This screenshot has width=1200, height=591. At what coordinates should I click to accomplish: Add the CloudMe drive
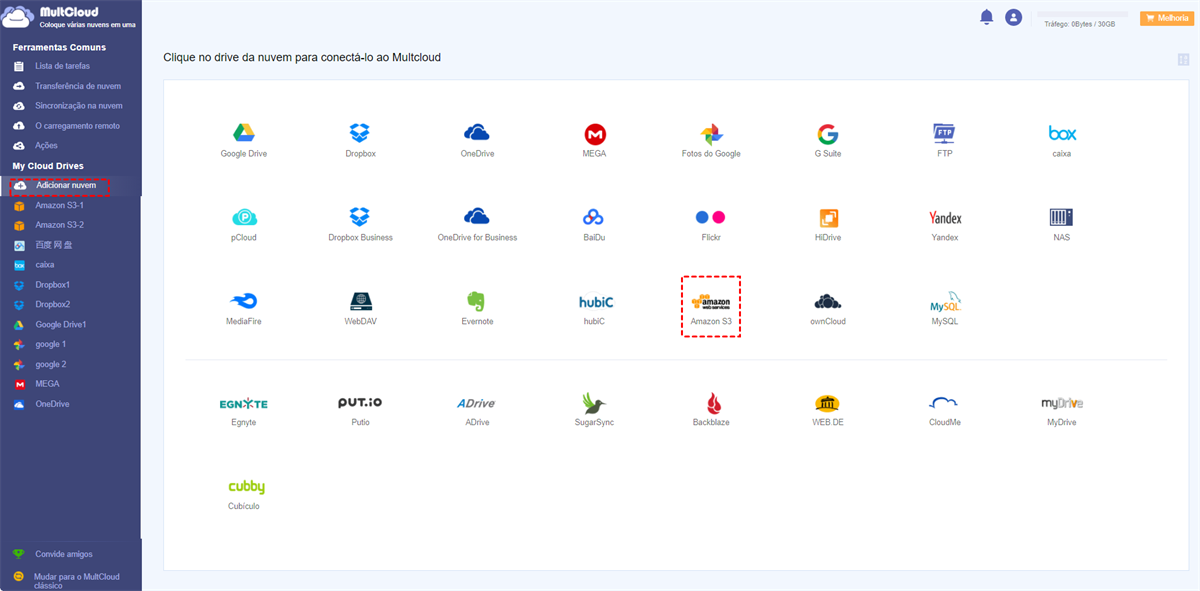[945, 410]
